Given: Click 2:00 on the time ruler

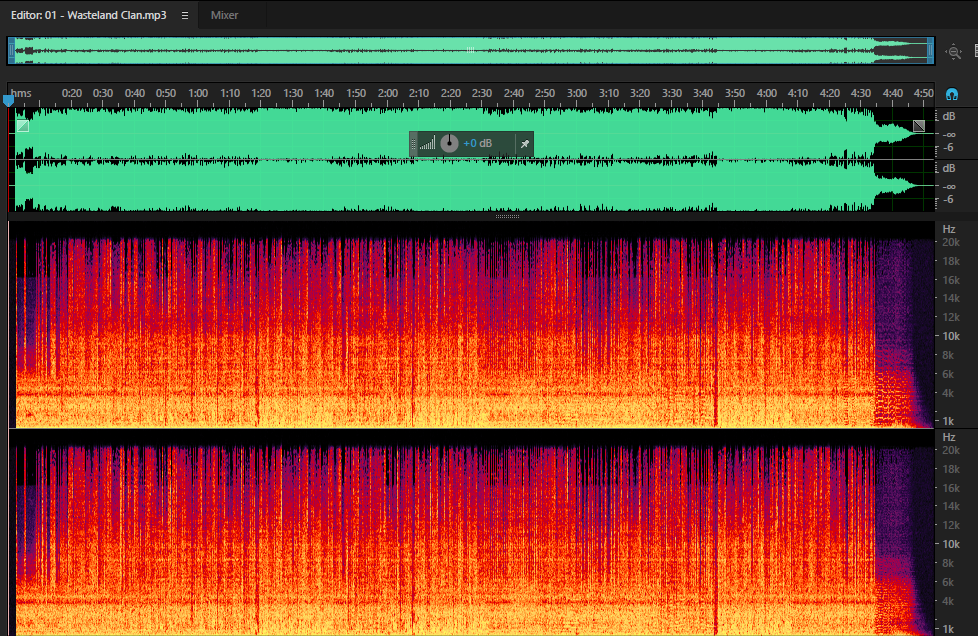Looking at the screenshot, I should coord(387,93).
